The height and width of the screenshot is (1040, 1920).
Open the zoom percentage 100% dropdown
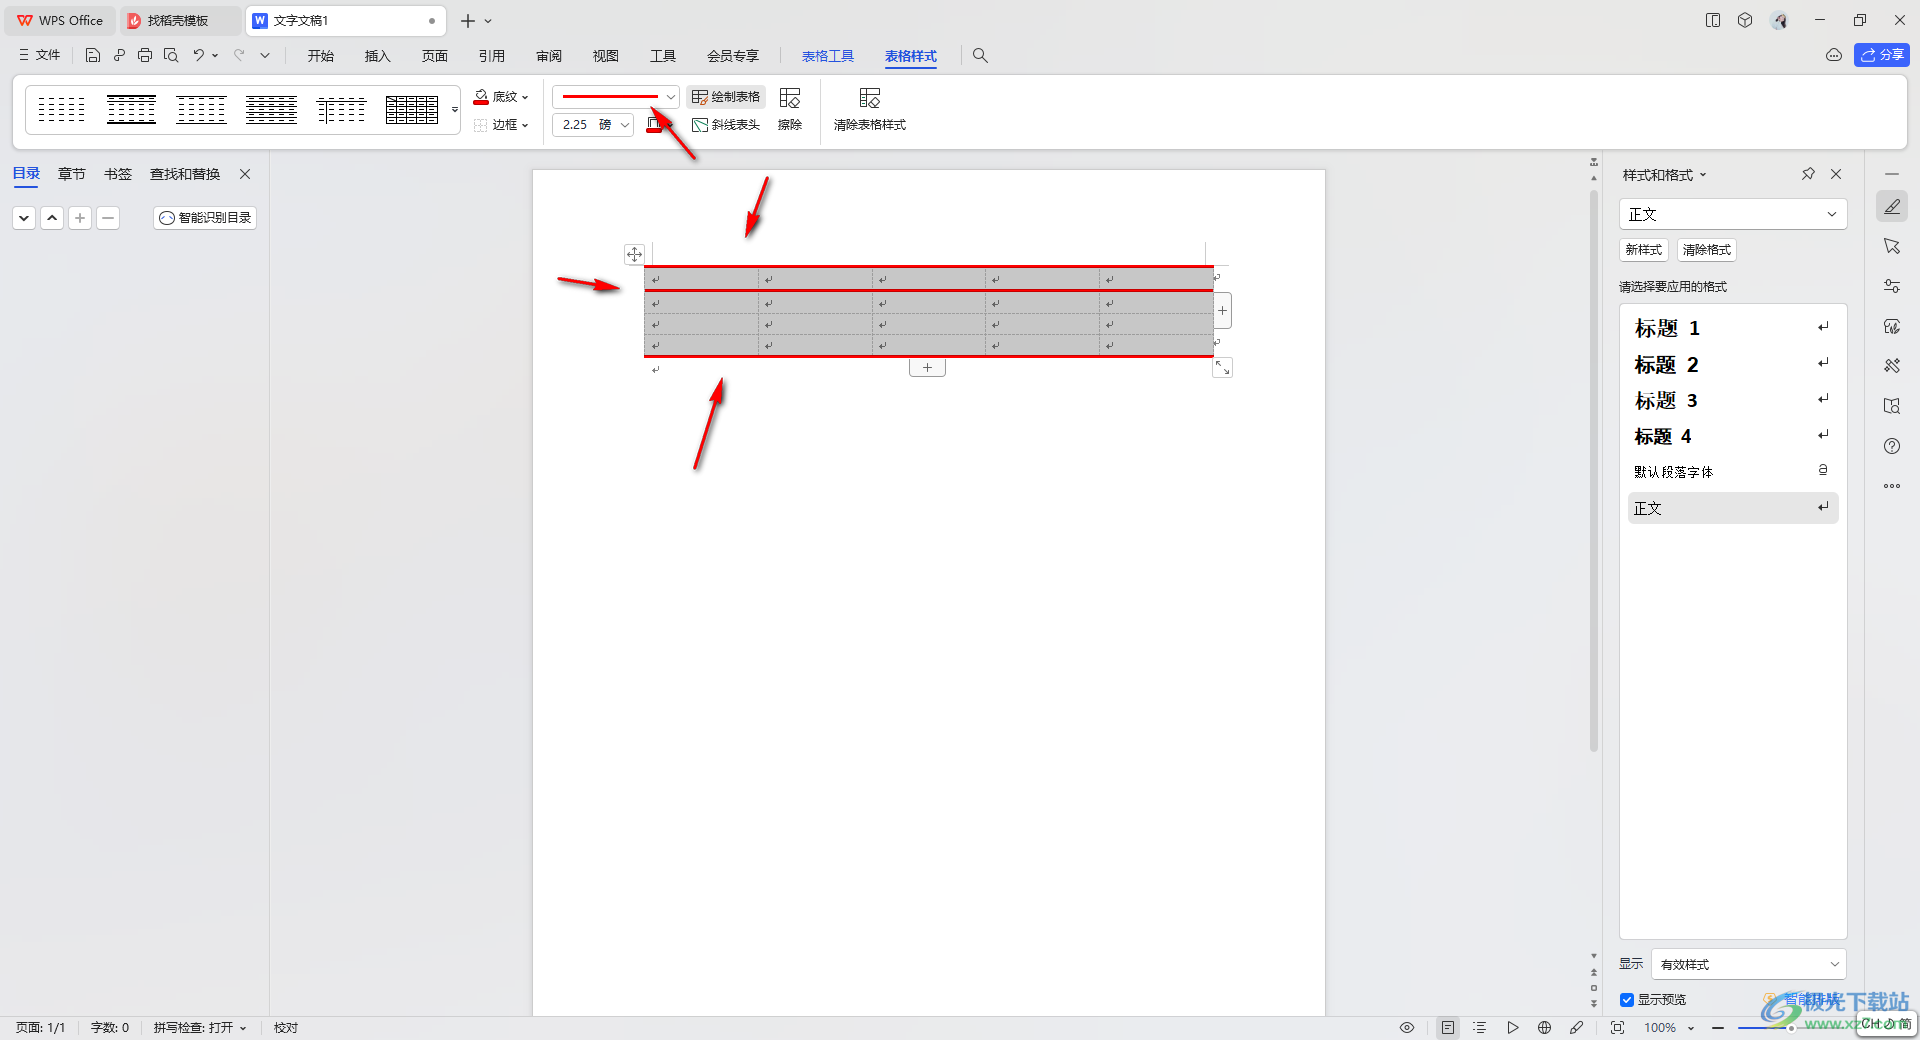(x=1670, y=1027)
